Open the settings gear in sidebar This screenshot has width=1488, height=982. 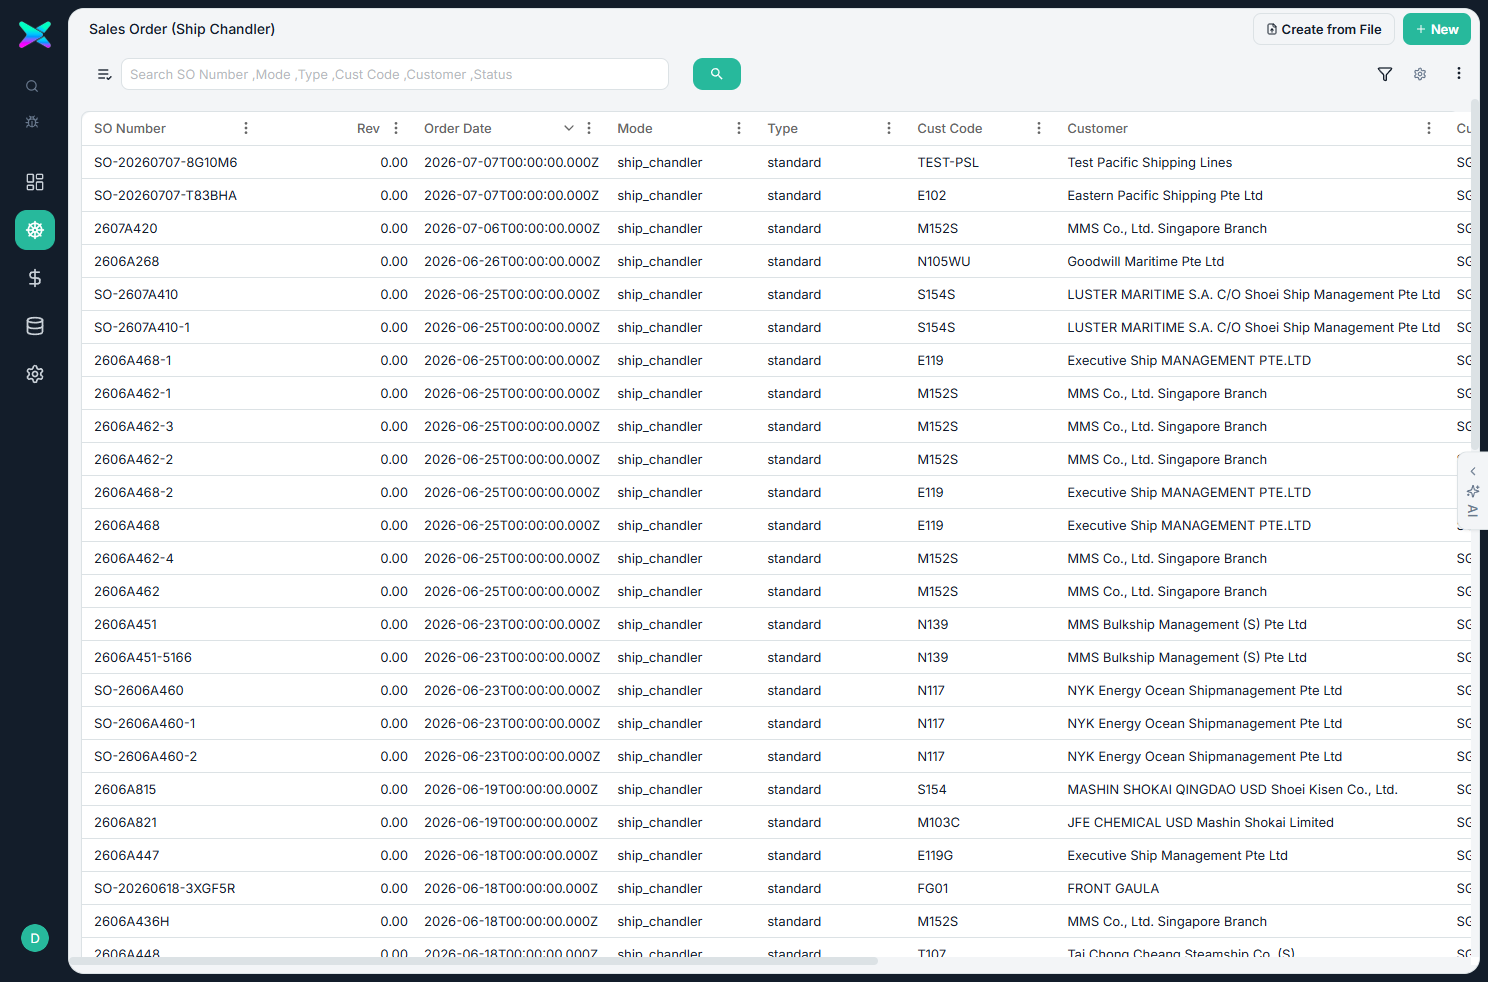[x=35, y=374]
